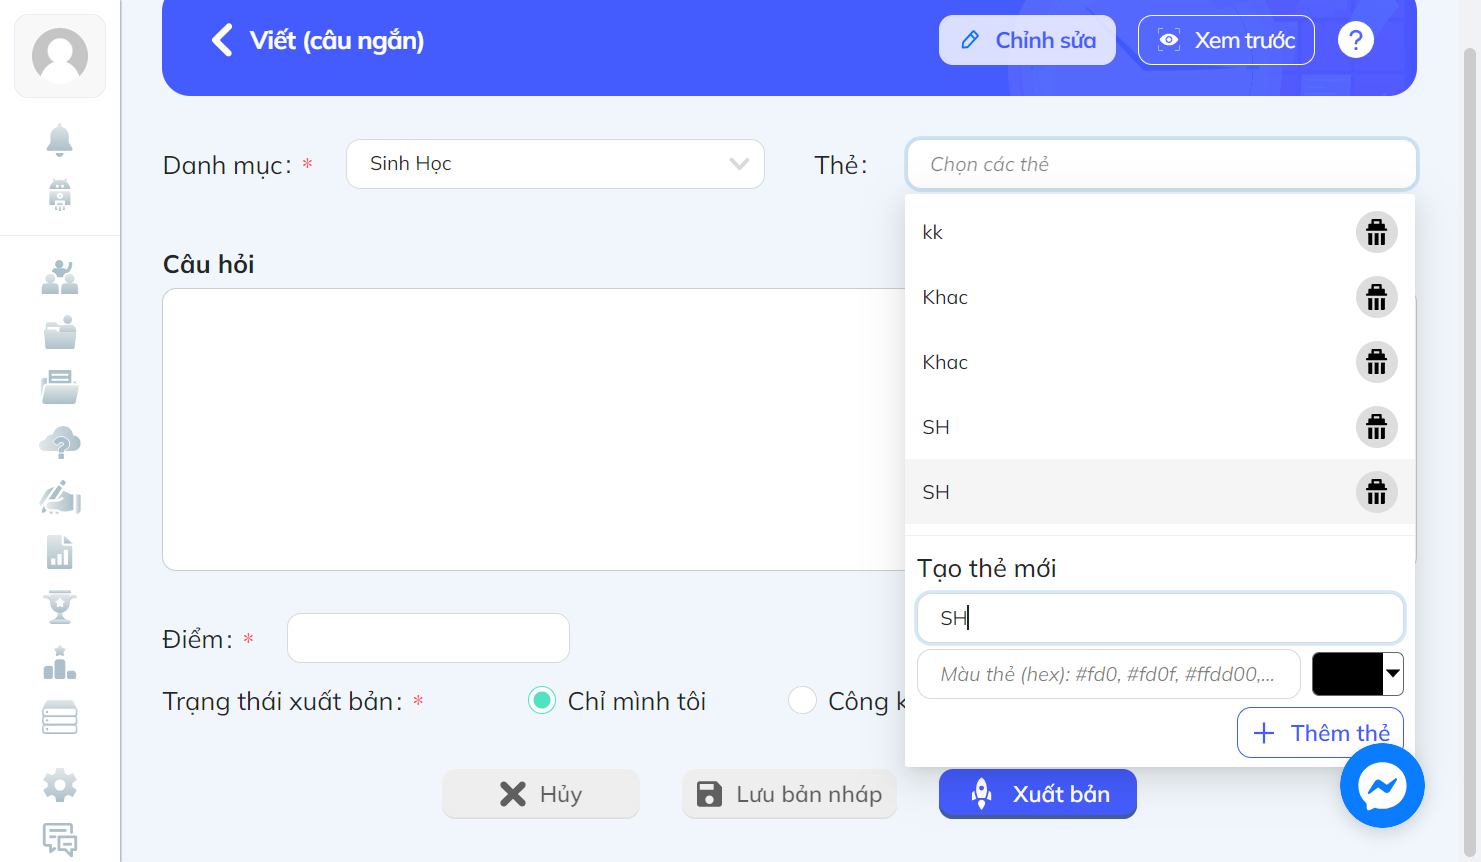Image resolution: width=1481 pixels, height=862 pixels.
Task: Go back using the arrow beside Viết (câu ngắn)
Action: click(x=222, y=40)
